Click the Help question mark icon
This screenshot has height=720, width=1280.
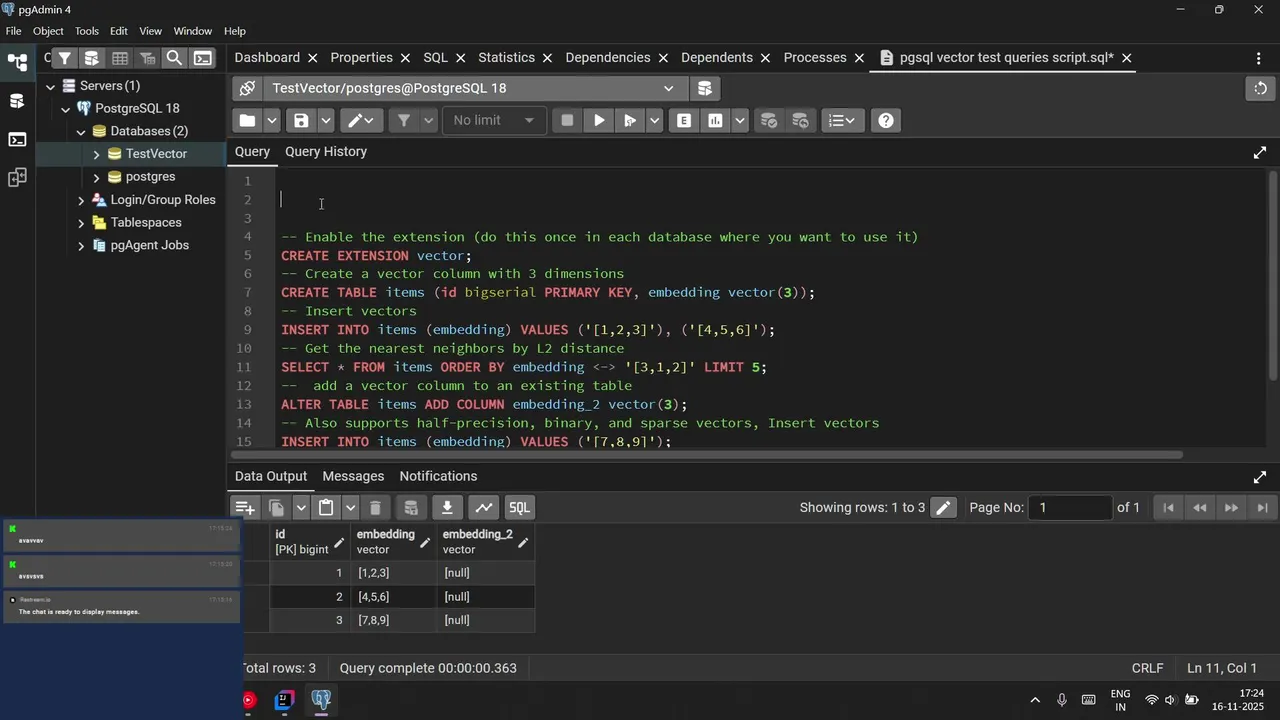click(886, 120)
